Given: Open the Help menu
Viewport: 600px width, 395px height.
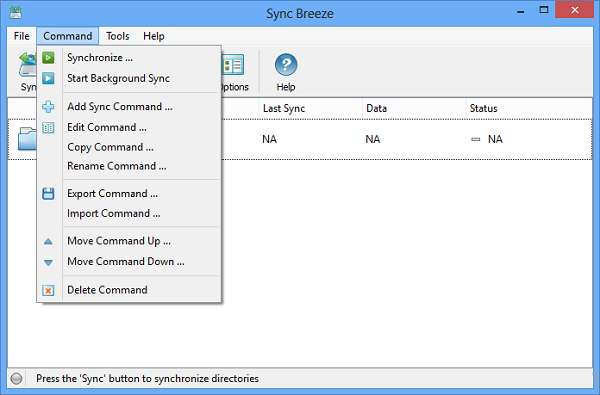Looking at the screenshot, I should 154,36.
